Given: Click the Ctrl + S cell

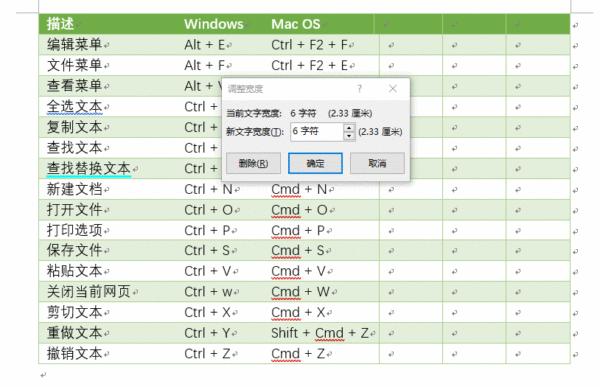Looking at the screenshot, I should pos(207,251).
